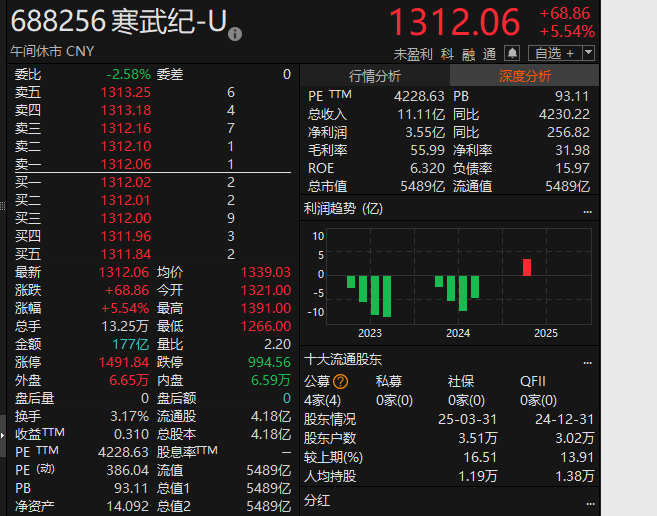Click the 科 STAR board badge
The image size is (657, 516).
click(446, 53)
